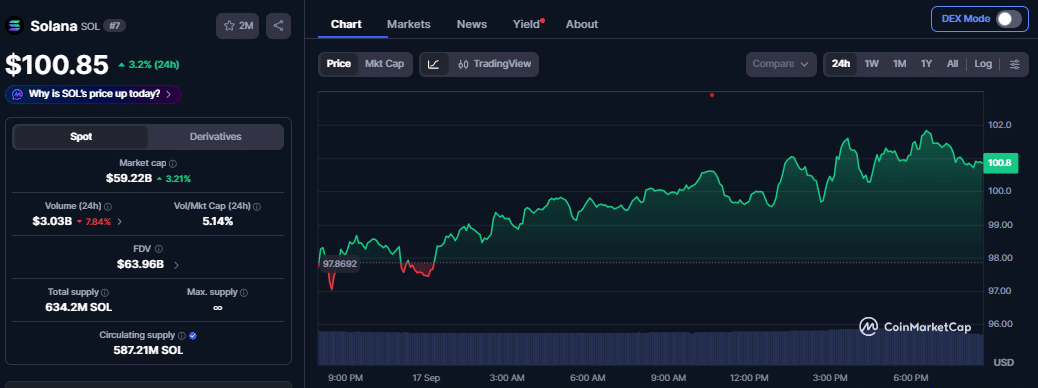Click info icon next to FDV
This screenshot has width=1038, height=388.
point(159,249)
